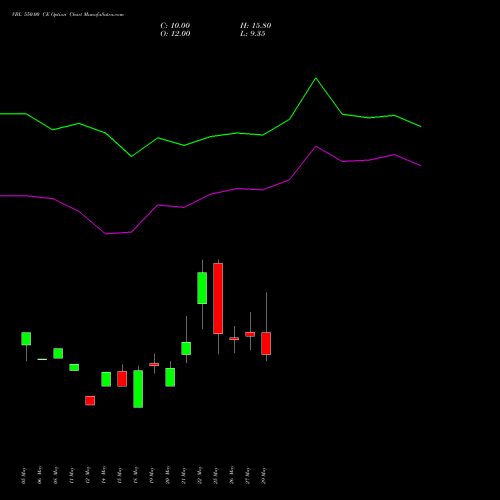Select the 08 May date label
This screenshot has height=500, width=500.
(x=55, y=475)
